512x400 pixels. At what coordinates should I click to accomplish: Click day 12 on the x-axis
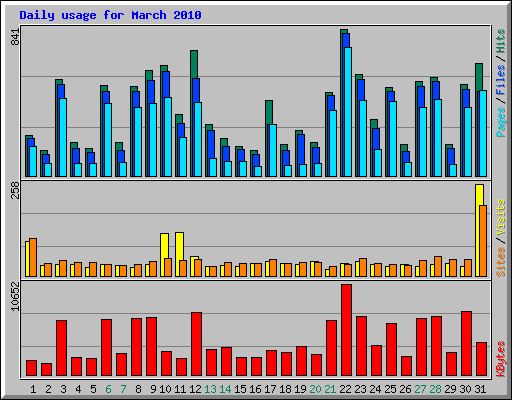point(195,389)
